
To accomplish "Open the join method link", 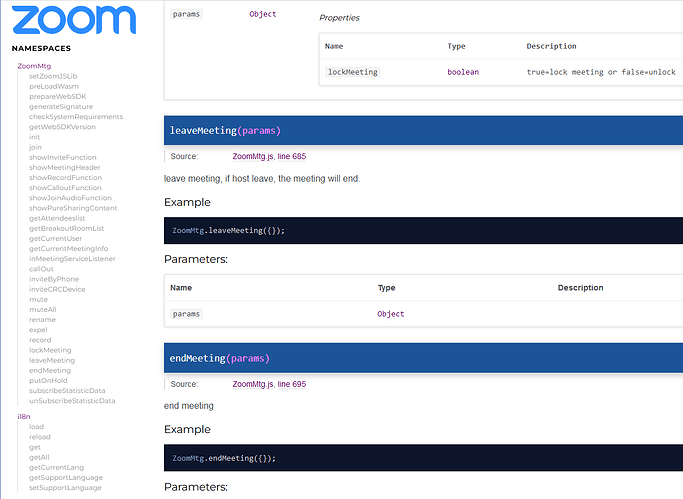I will click(35, 147).
